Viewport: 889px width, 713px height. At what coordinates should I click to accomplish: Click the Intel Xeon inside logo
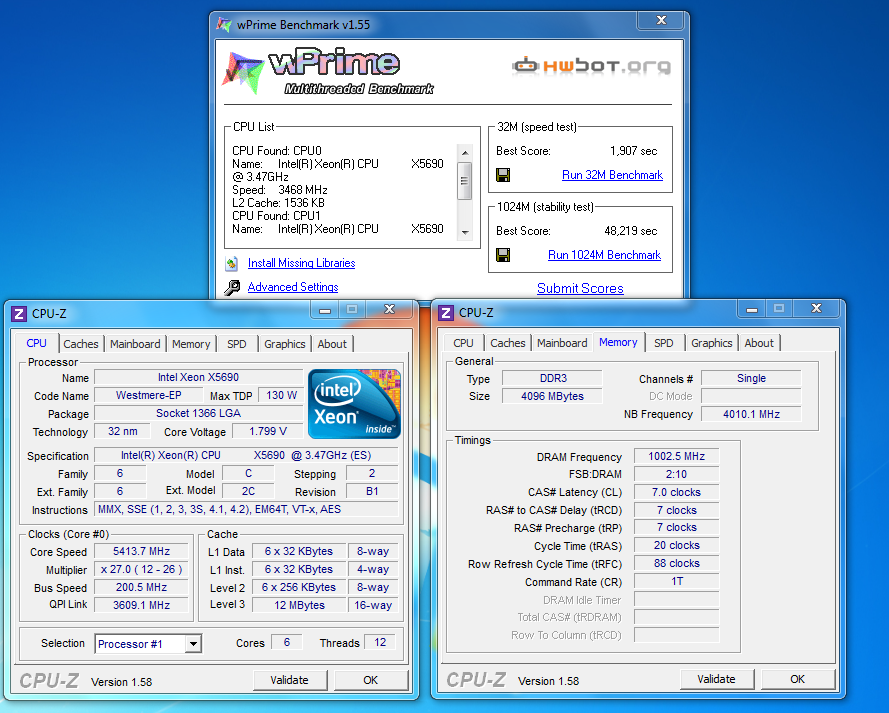click(x=354, y=404)
